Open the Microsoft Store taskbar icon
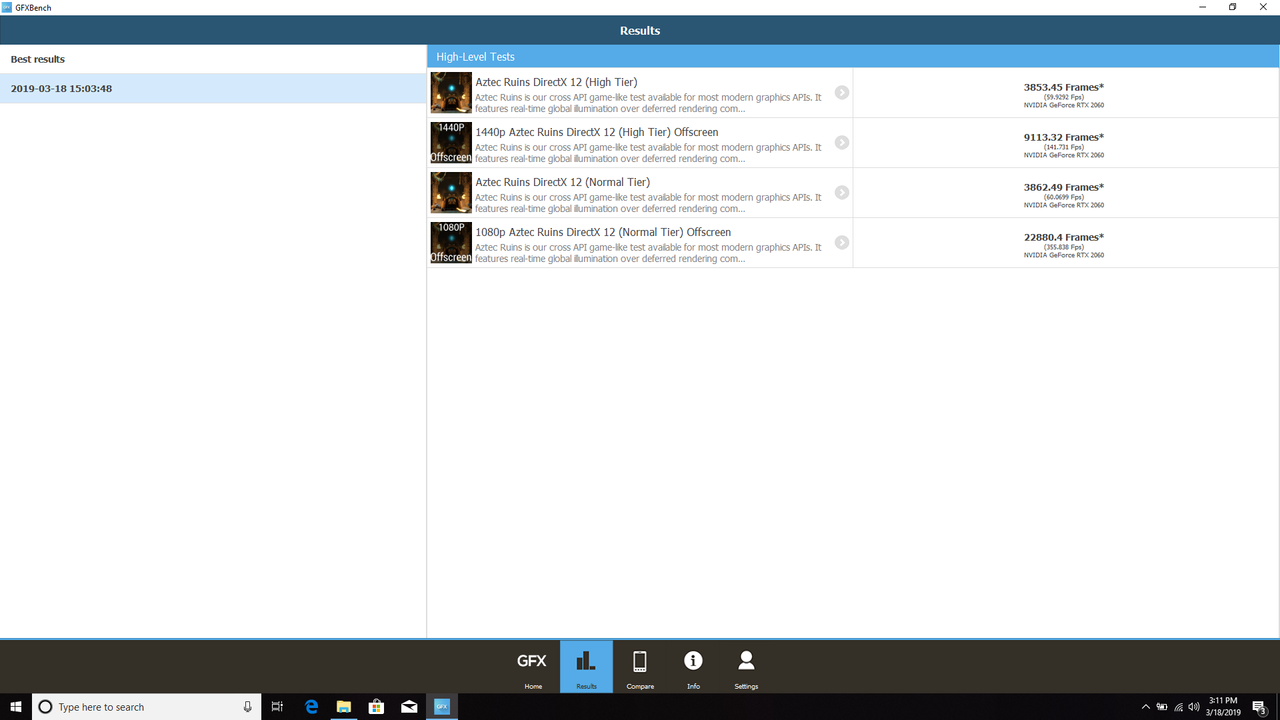This screenshot has width=1280, height=720. 376,707
